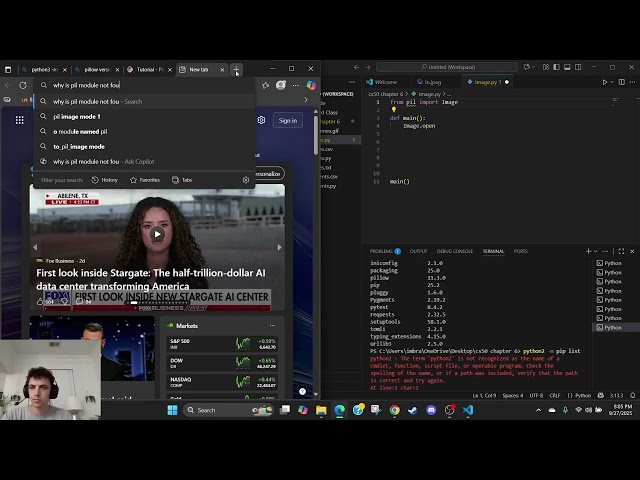The height and width of the screenshot is (480, 640).
Task: Click Sign in button on new tab page
Action: coord(288,120)
